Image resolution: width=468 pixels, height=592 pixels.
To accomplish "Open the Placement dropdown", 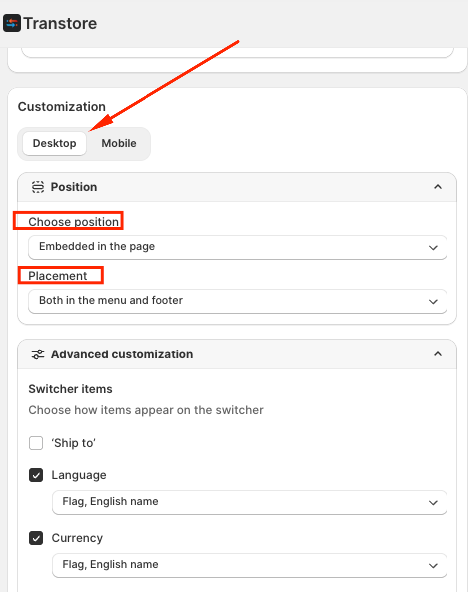I will coord(238,301).
